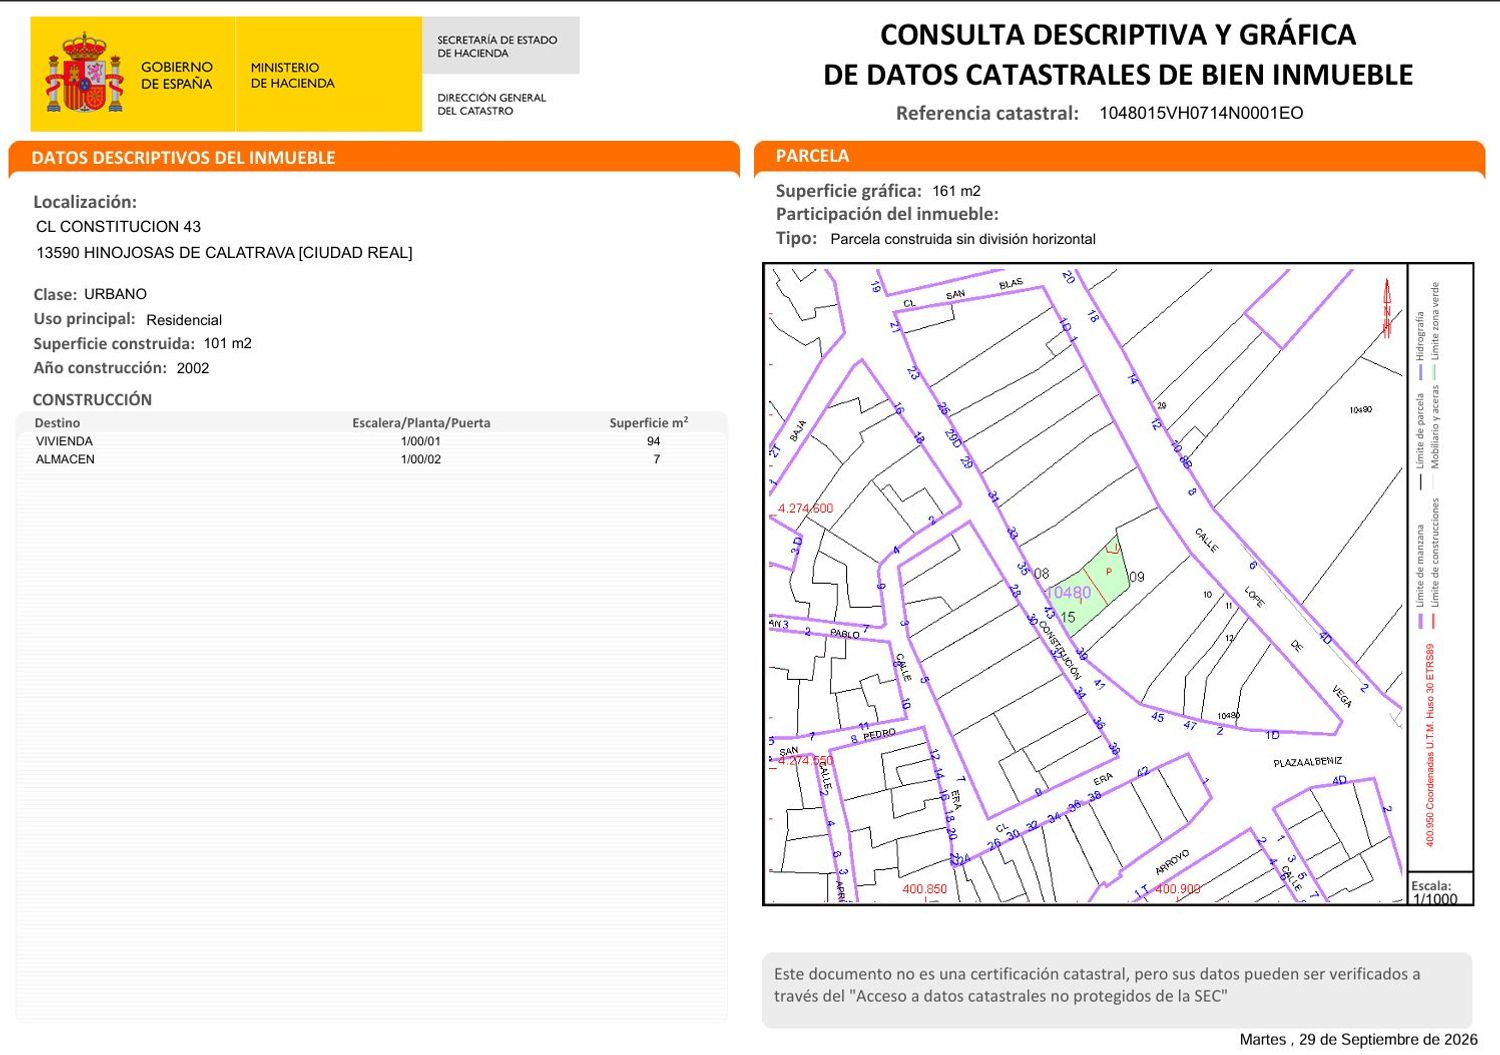This screenshot has width=1500, height=1055.
Task: Select the Parcela orange section header
Action: point(812,156)
